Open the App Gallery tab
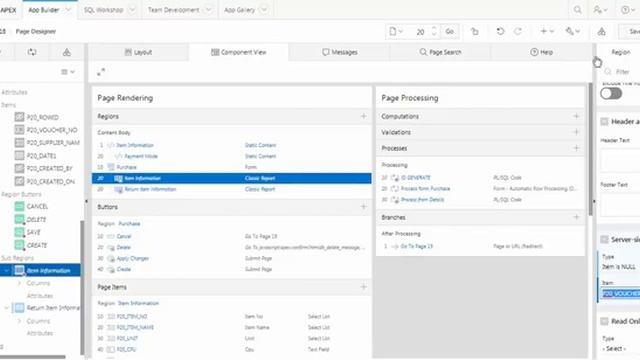 coord(239,10)
